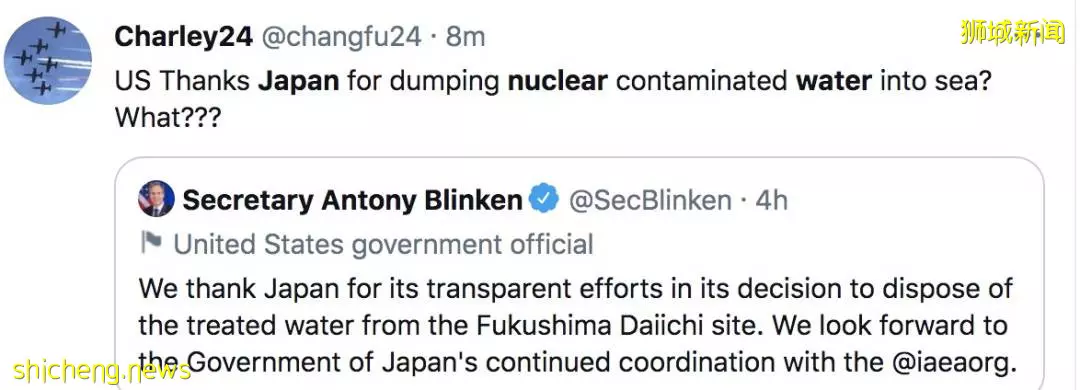The height and width of the screenshot is (390, 1080).
Task: Click the government official flag icon
Action: (151, 243)
